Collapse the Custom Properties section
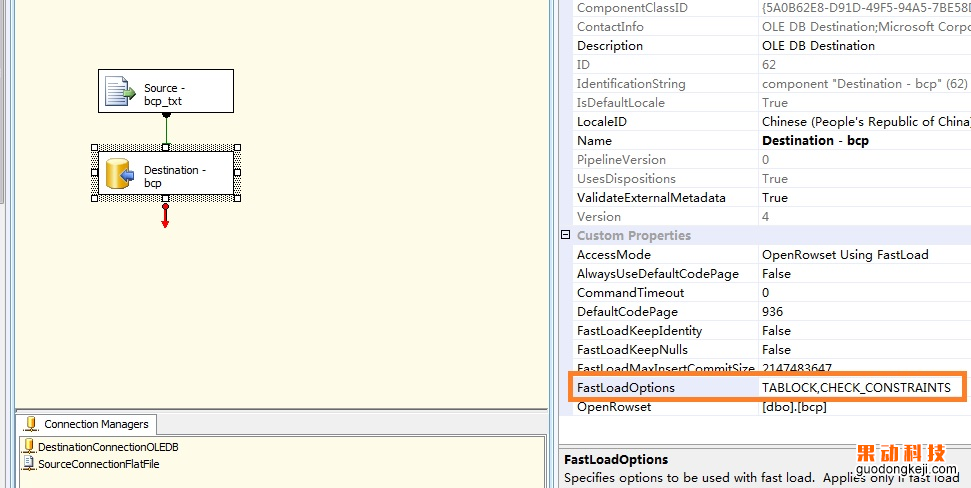971x488 pixels. (566, 236)
